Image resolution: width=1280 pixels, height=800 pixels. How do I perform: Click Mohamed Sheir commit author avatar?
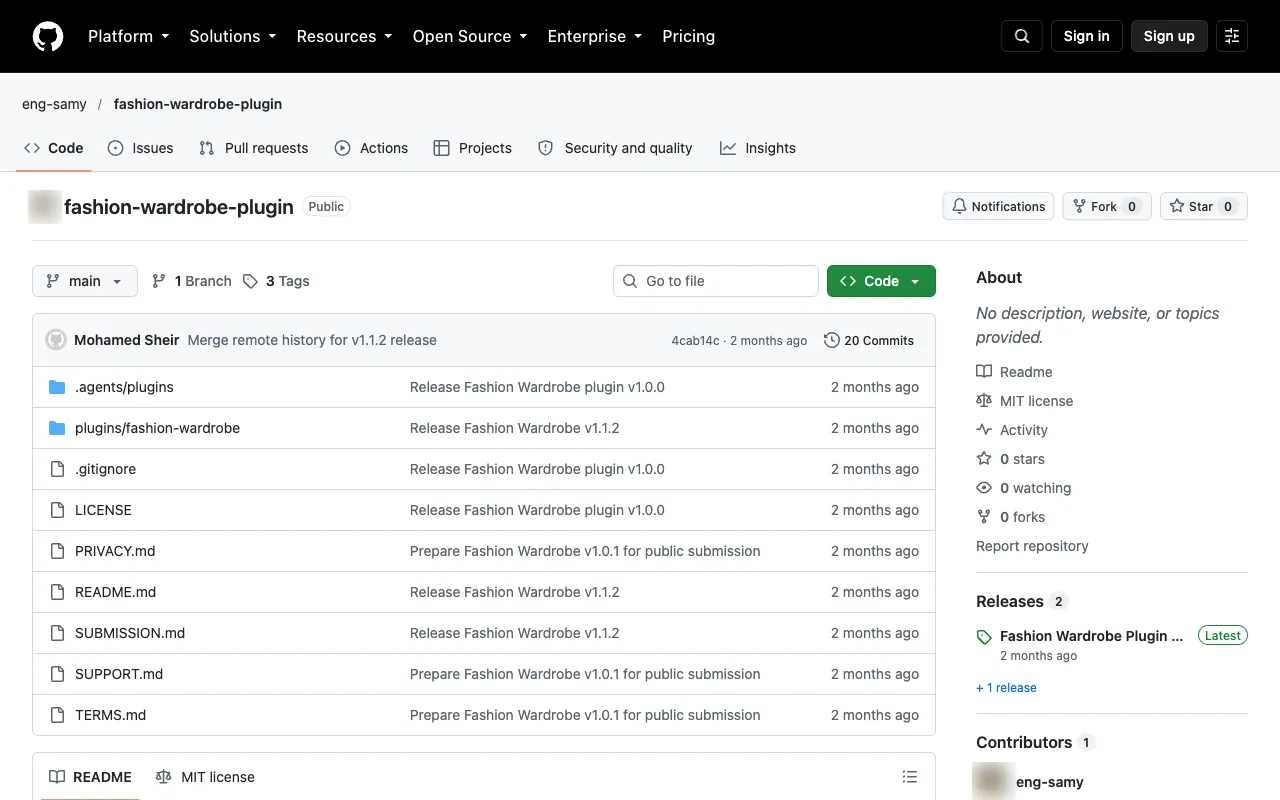[x=56, y=340]
